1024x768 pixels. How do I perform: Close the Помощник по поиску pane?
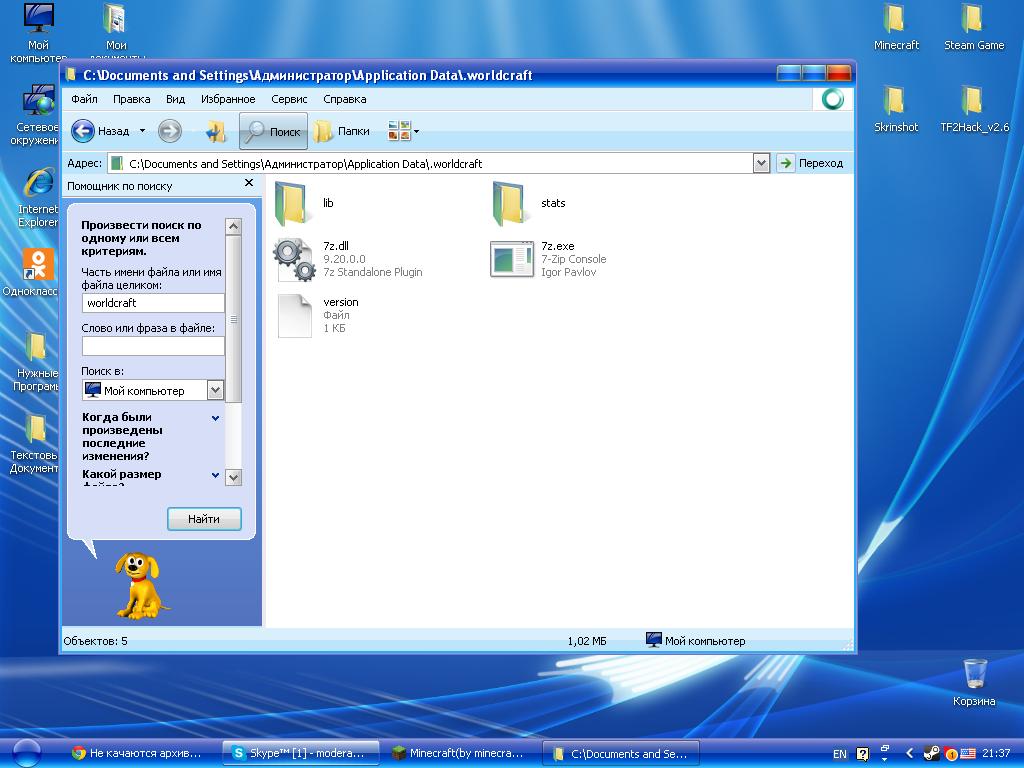coord(249,183)
